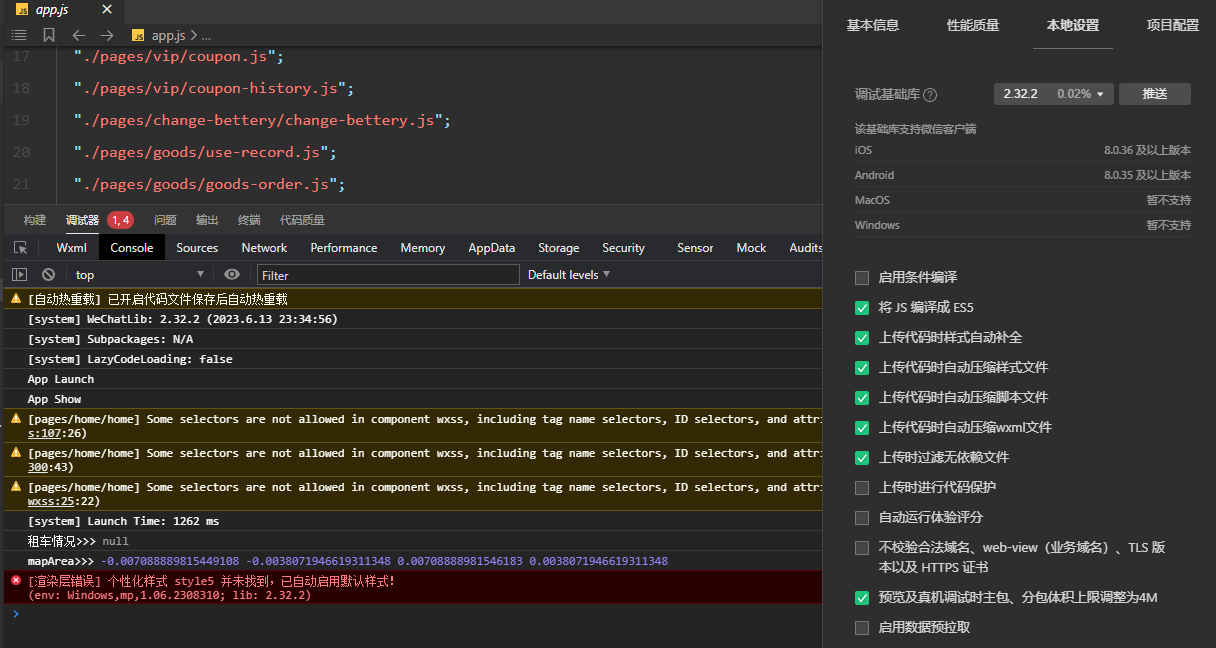Show the console sidebar panel icon
Viewport: 1216px width, 648px height.
[19, 274]
